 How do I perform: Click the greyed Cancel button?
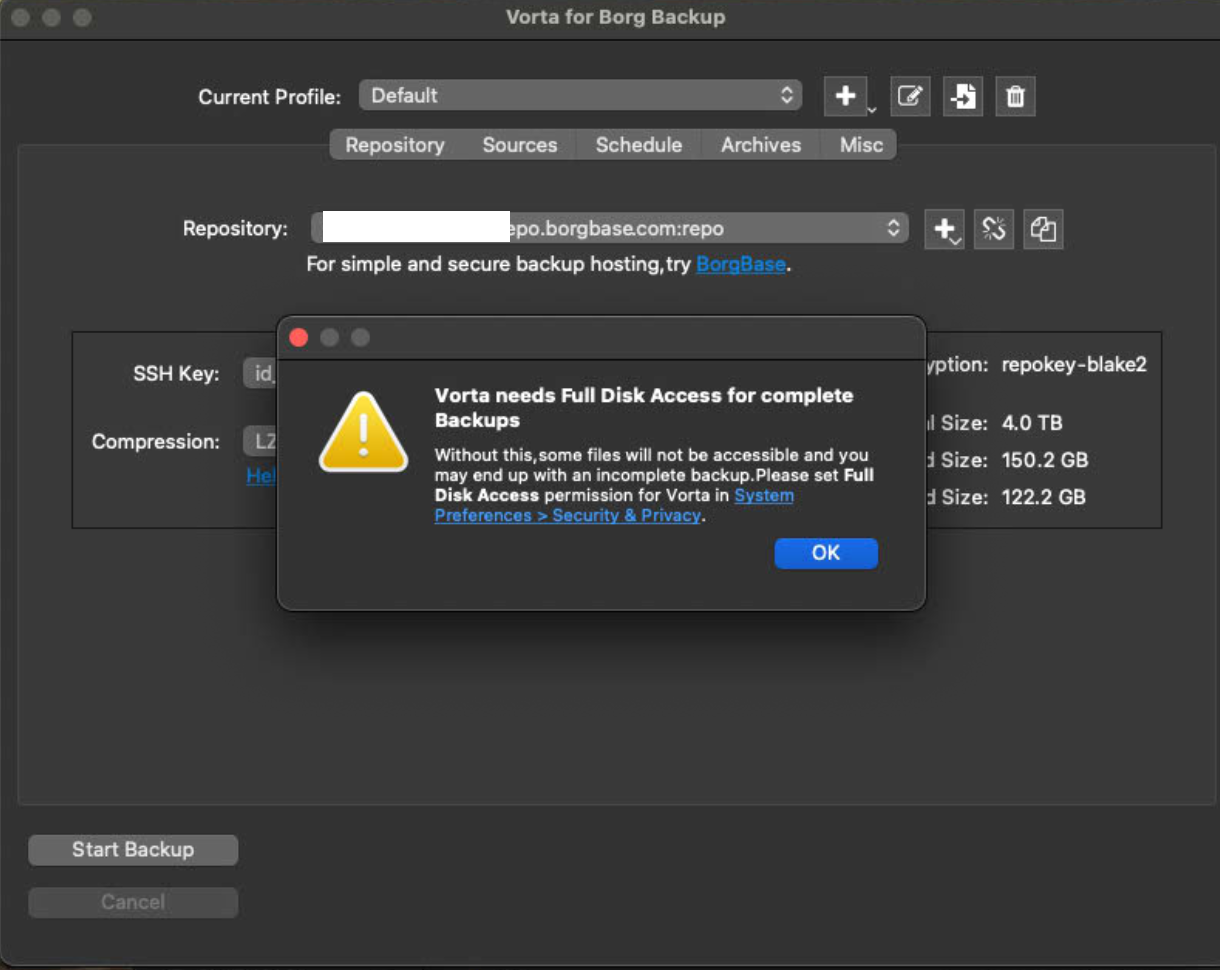click(133, 902)
